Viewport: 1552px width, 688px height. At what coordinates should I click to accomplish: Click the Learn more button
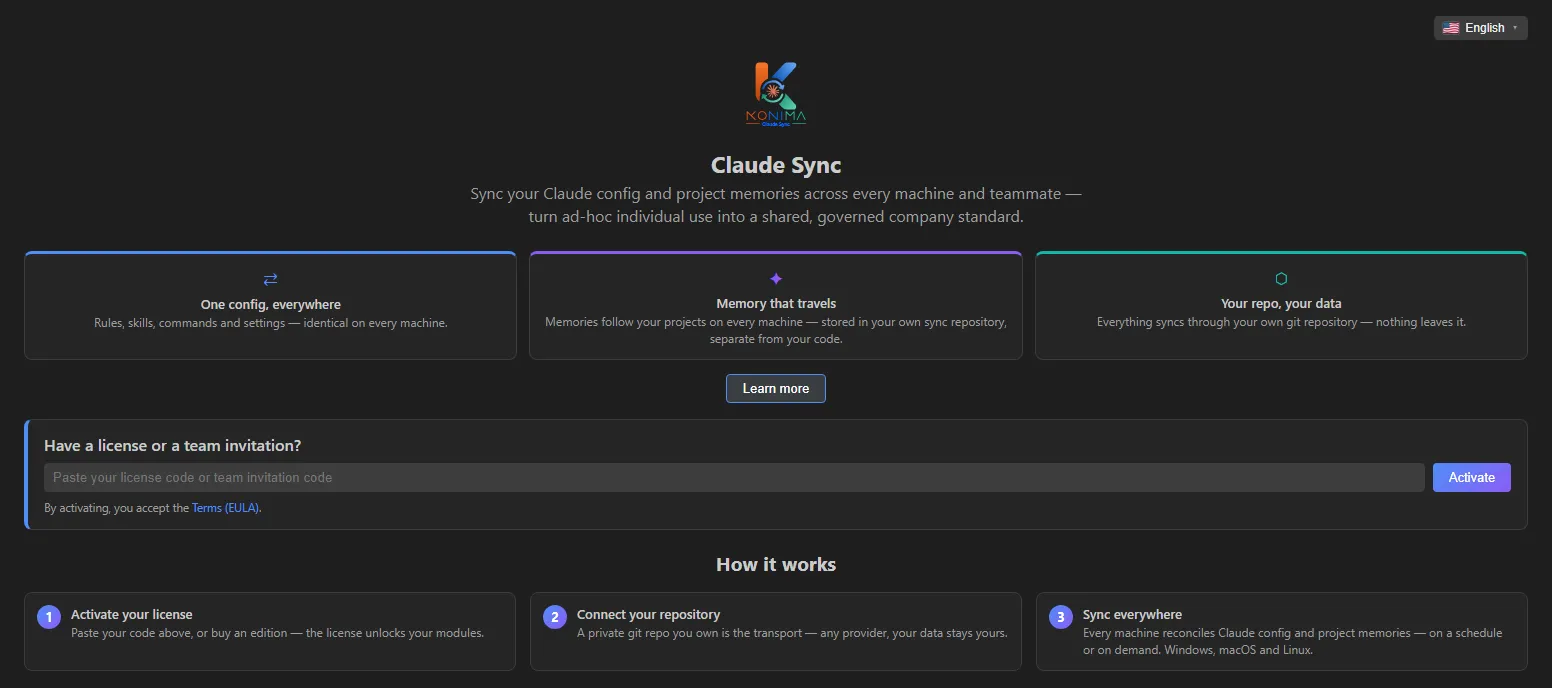[776, 388]
